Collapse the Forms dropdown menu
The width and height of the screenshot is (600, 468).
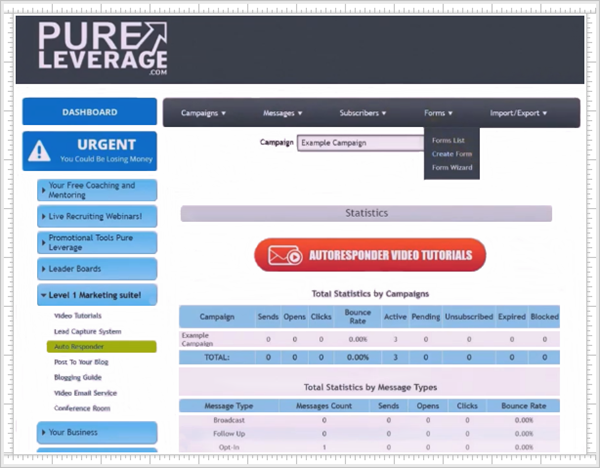(438, 113)
